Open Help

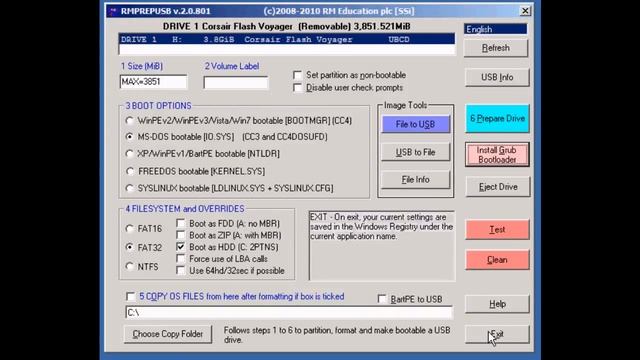coord(497,304)
